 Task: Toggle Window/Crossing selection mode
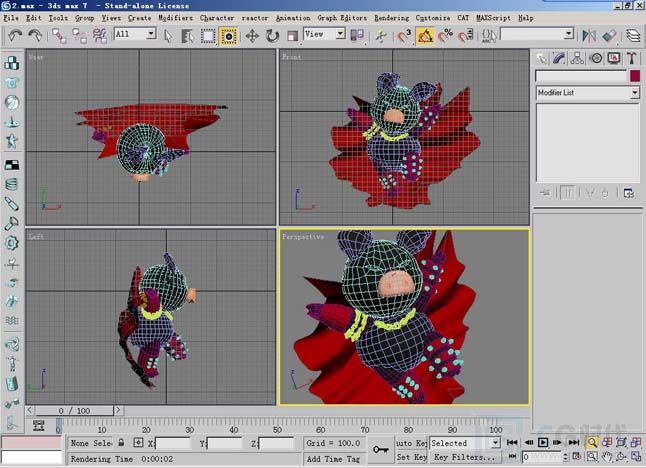pos(228,36)
